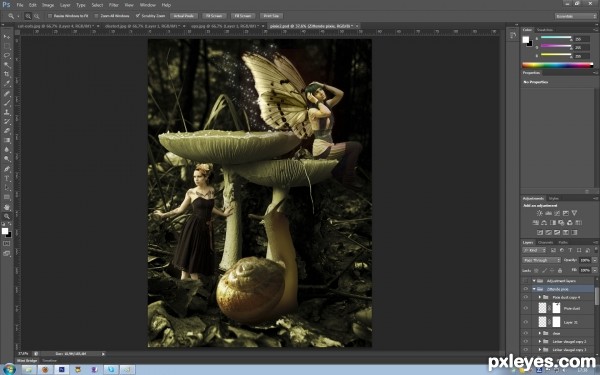The width and height of the screenshot is (600, 375).
Task: Open the Filter menu
Action: point(114,5)
